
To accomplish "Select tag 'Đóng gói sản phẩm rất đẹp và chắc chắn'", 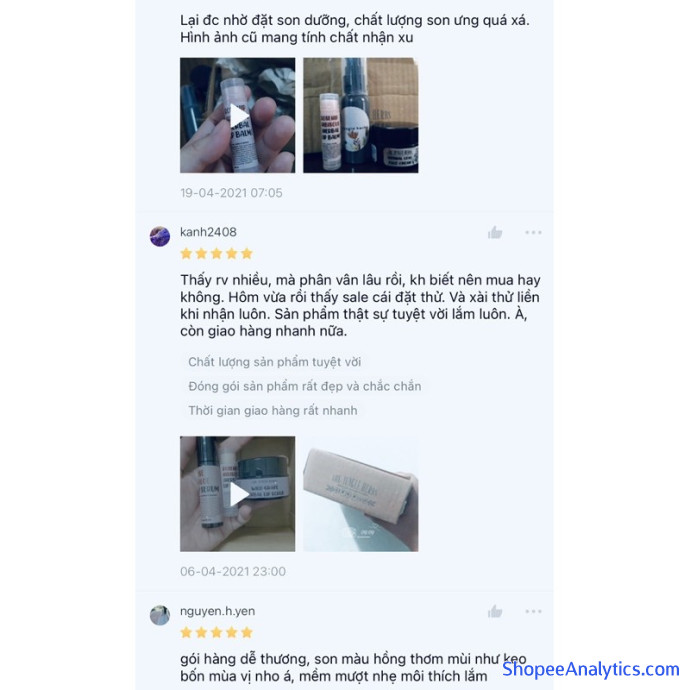I will pyautogui.click(x=305, y=386).
